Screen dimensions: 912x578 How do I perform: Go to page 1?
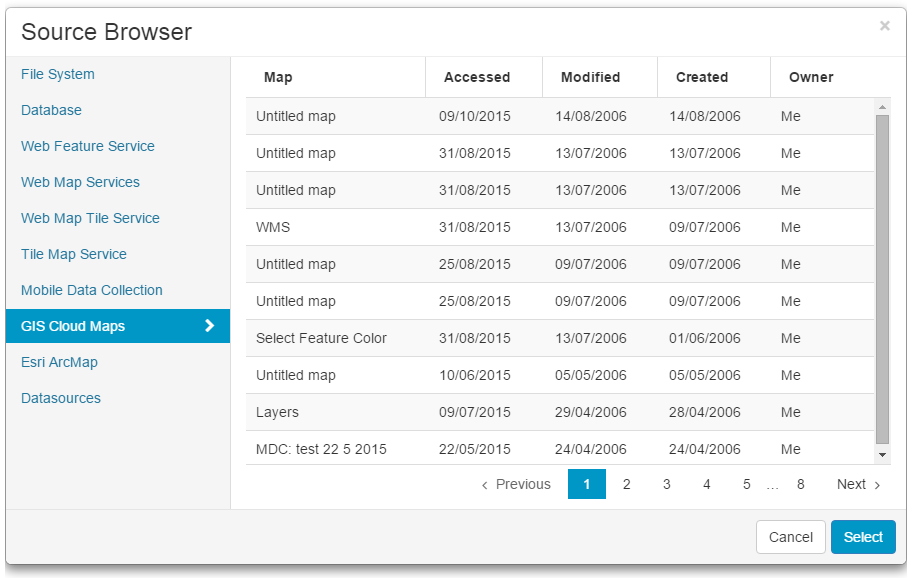coord(587,484)
